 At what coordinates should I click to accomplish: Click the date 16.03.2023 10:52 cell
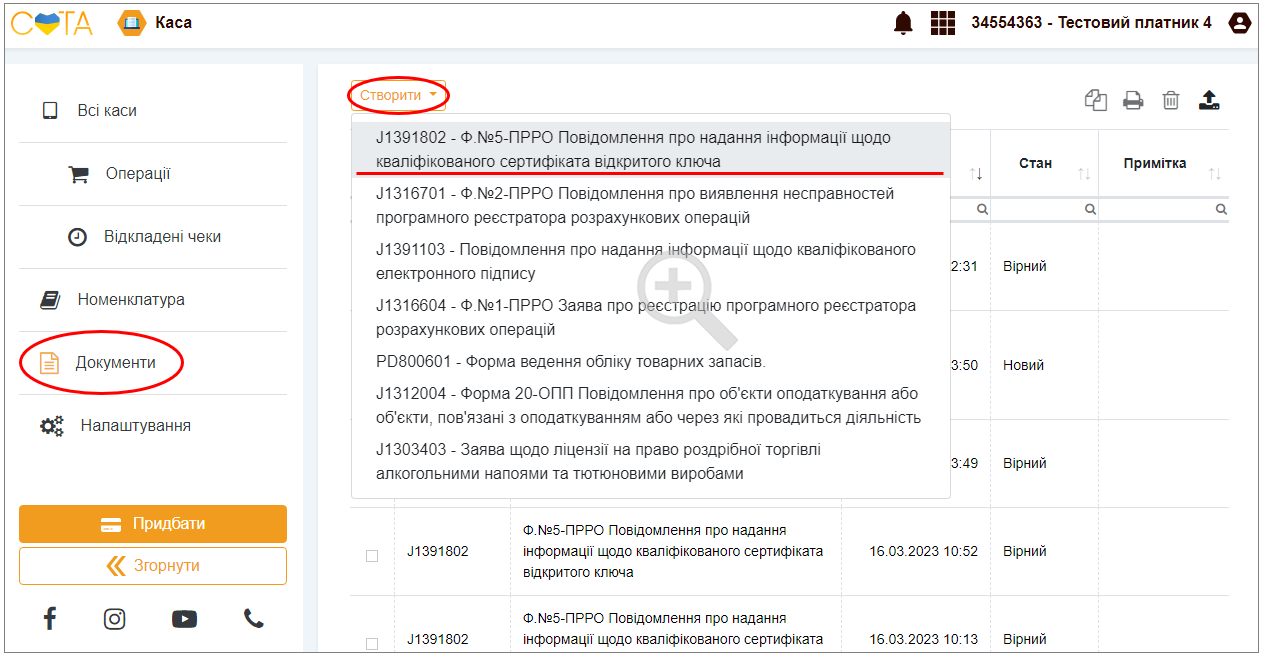click(x=923, y=552)
